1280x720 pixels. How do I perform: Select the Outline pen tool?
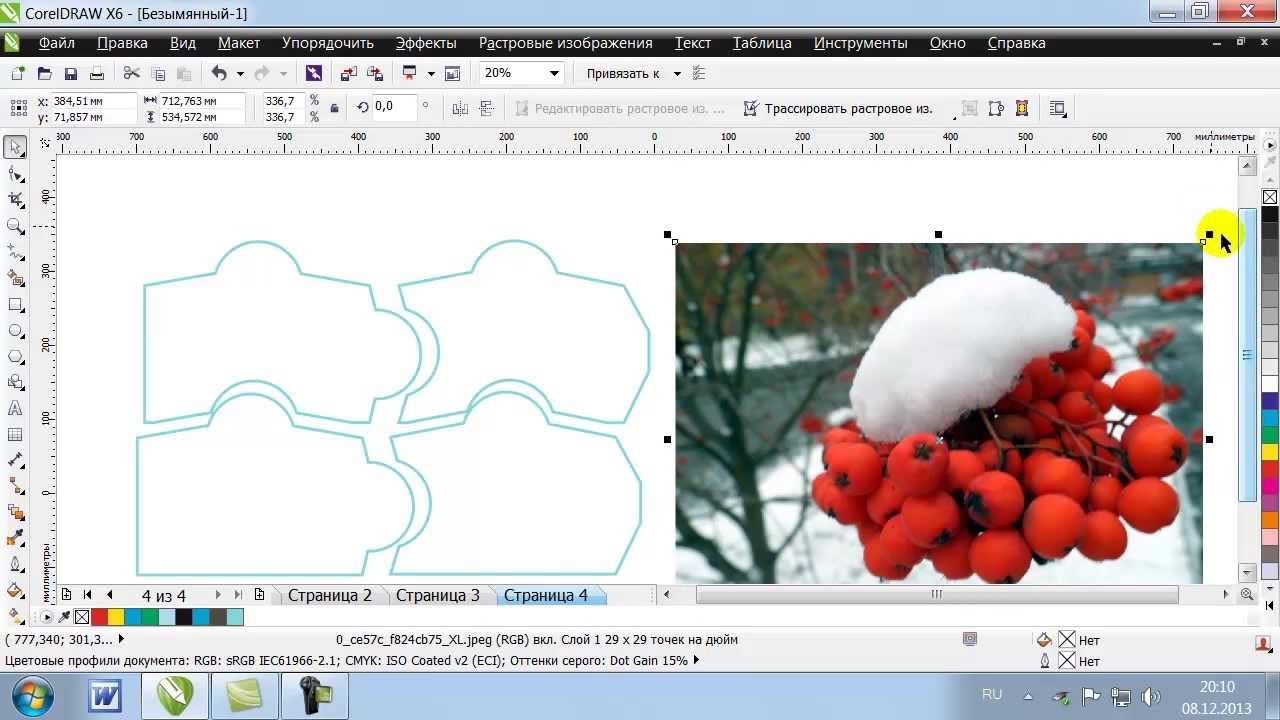pyautogui.click(x=15, y=564)
